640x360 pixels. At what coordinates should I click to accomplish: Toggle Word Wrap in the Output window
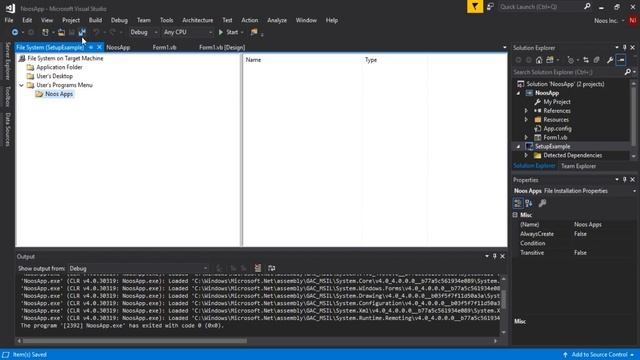pyautogui.click(x=271, y=268)
